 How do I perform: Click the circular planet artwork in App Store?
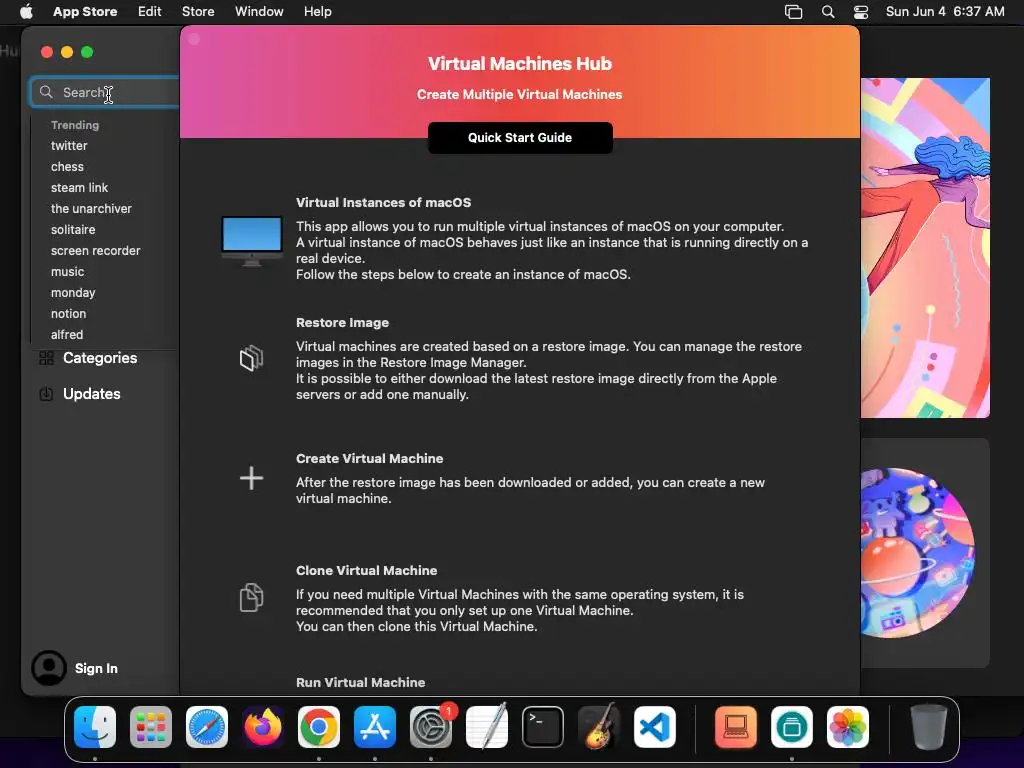click(918, 552)
